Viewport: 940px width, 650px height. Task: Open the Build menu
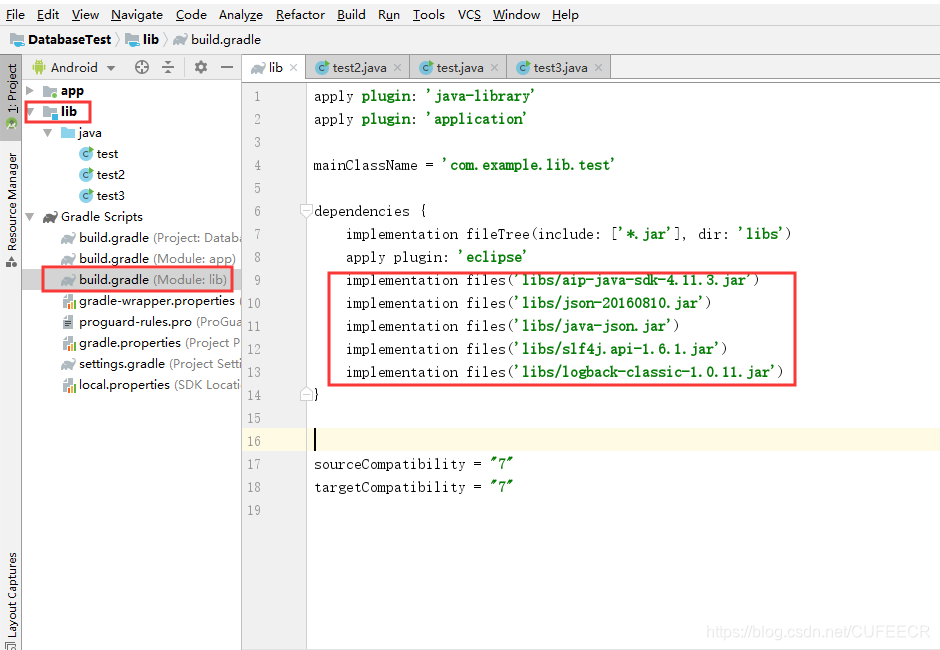click(351, 14)
